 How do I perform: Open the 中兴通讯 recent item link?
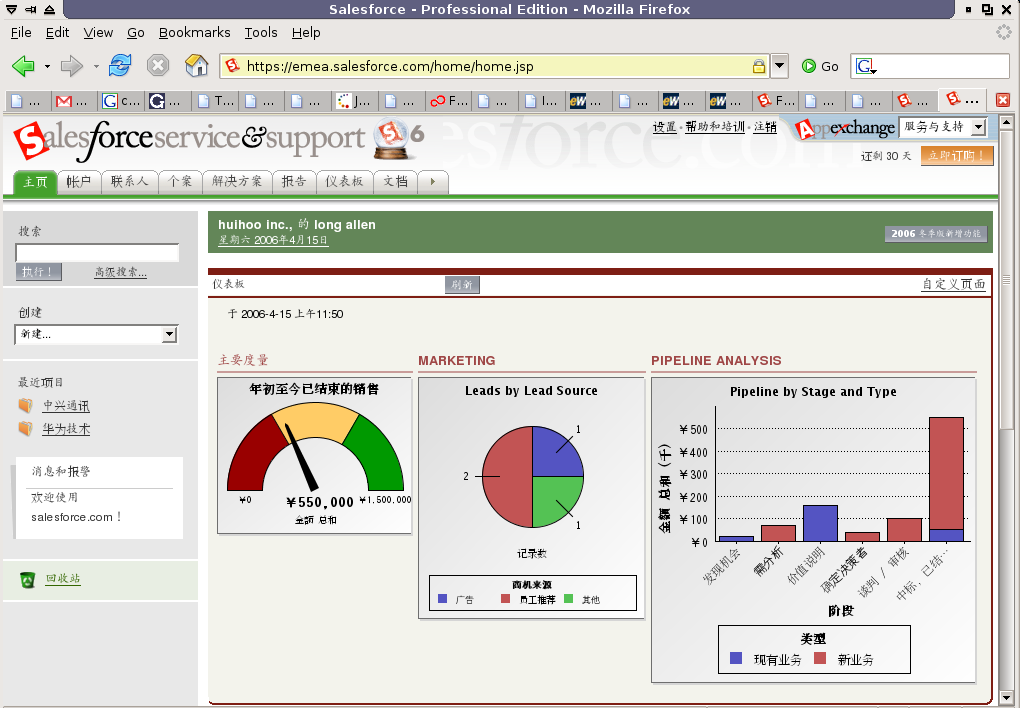pyautogui.click(x=66, y=406)
